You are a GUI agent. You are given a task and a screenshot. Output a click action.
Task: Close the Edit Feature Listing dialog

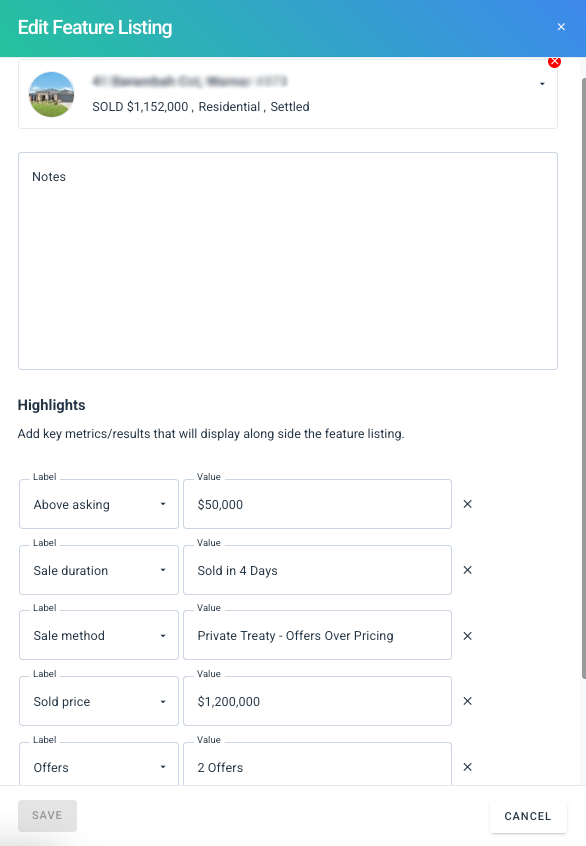(561, 27)
